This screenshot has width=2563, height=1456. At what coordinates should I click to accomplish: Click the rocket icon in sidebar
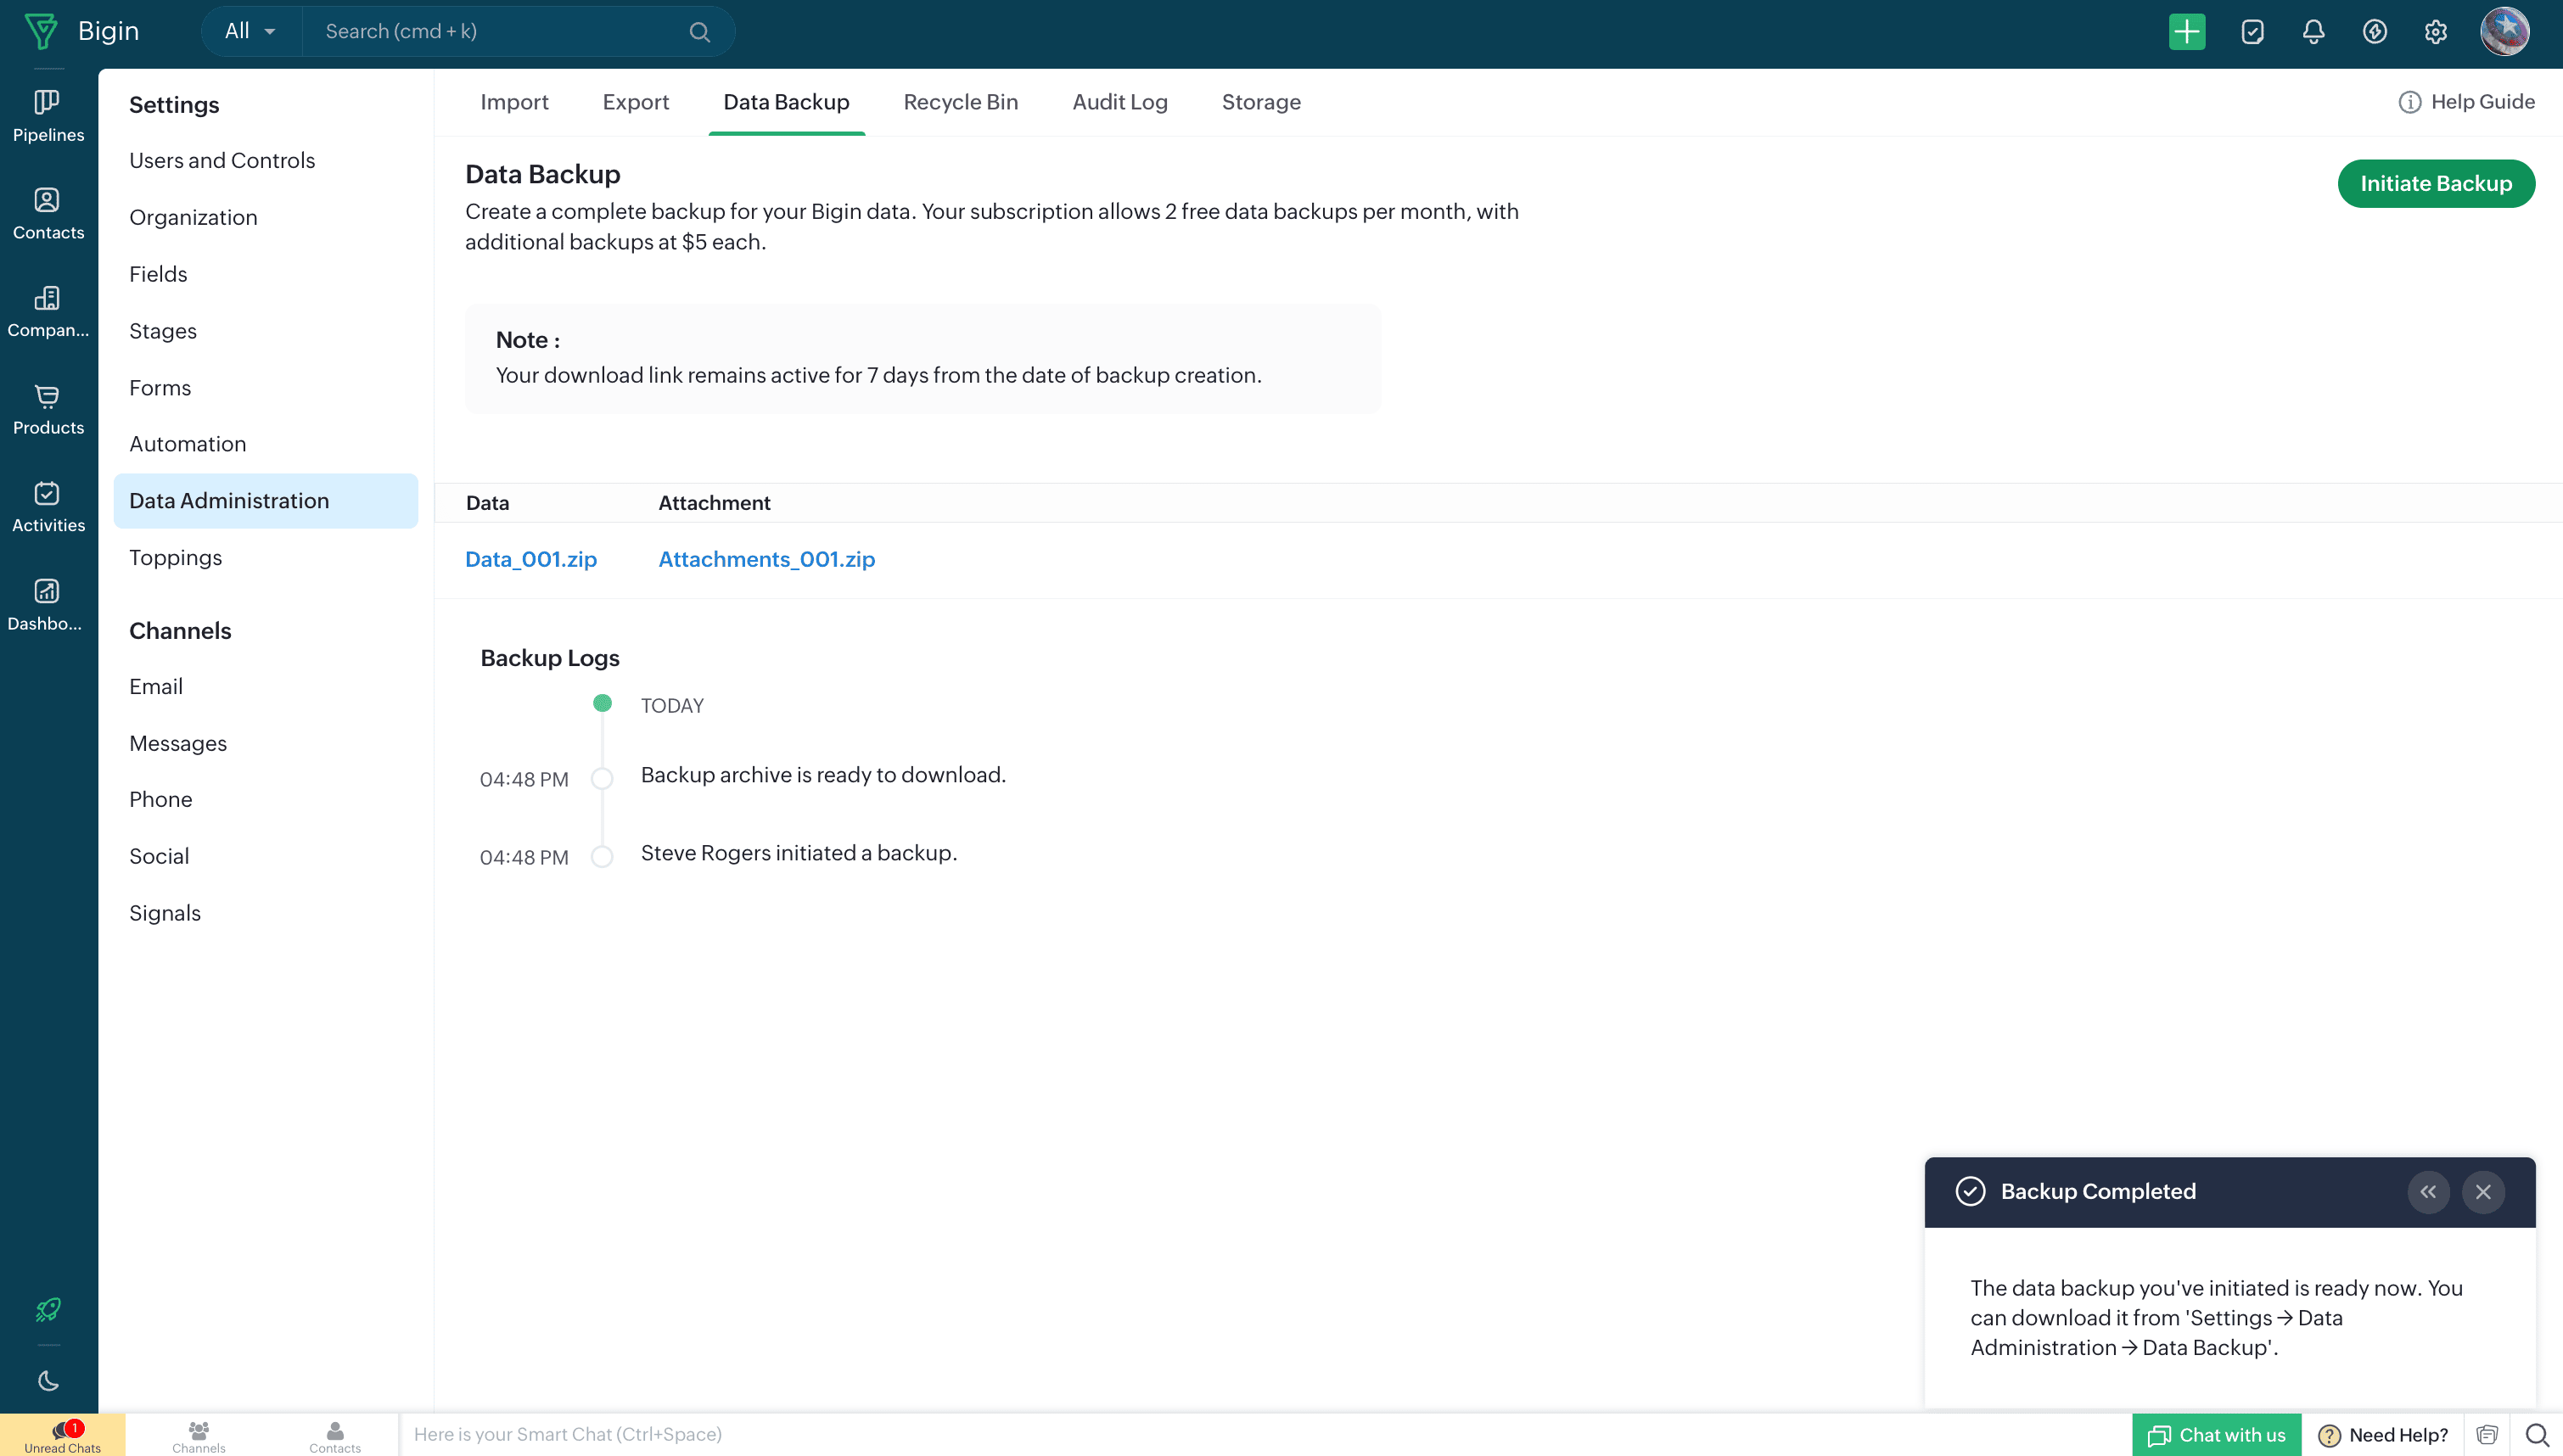[x=47, y=1309]
